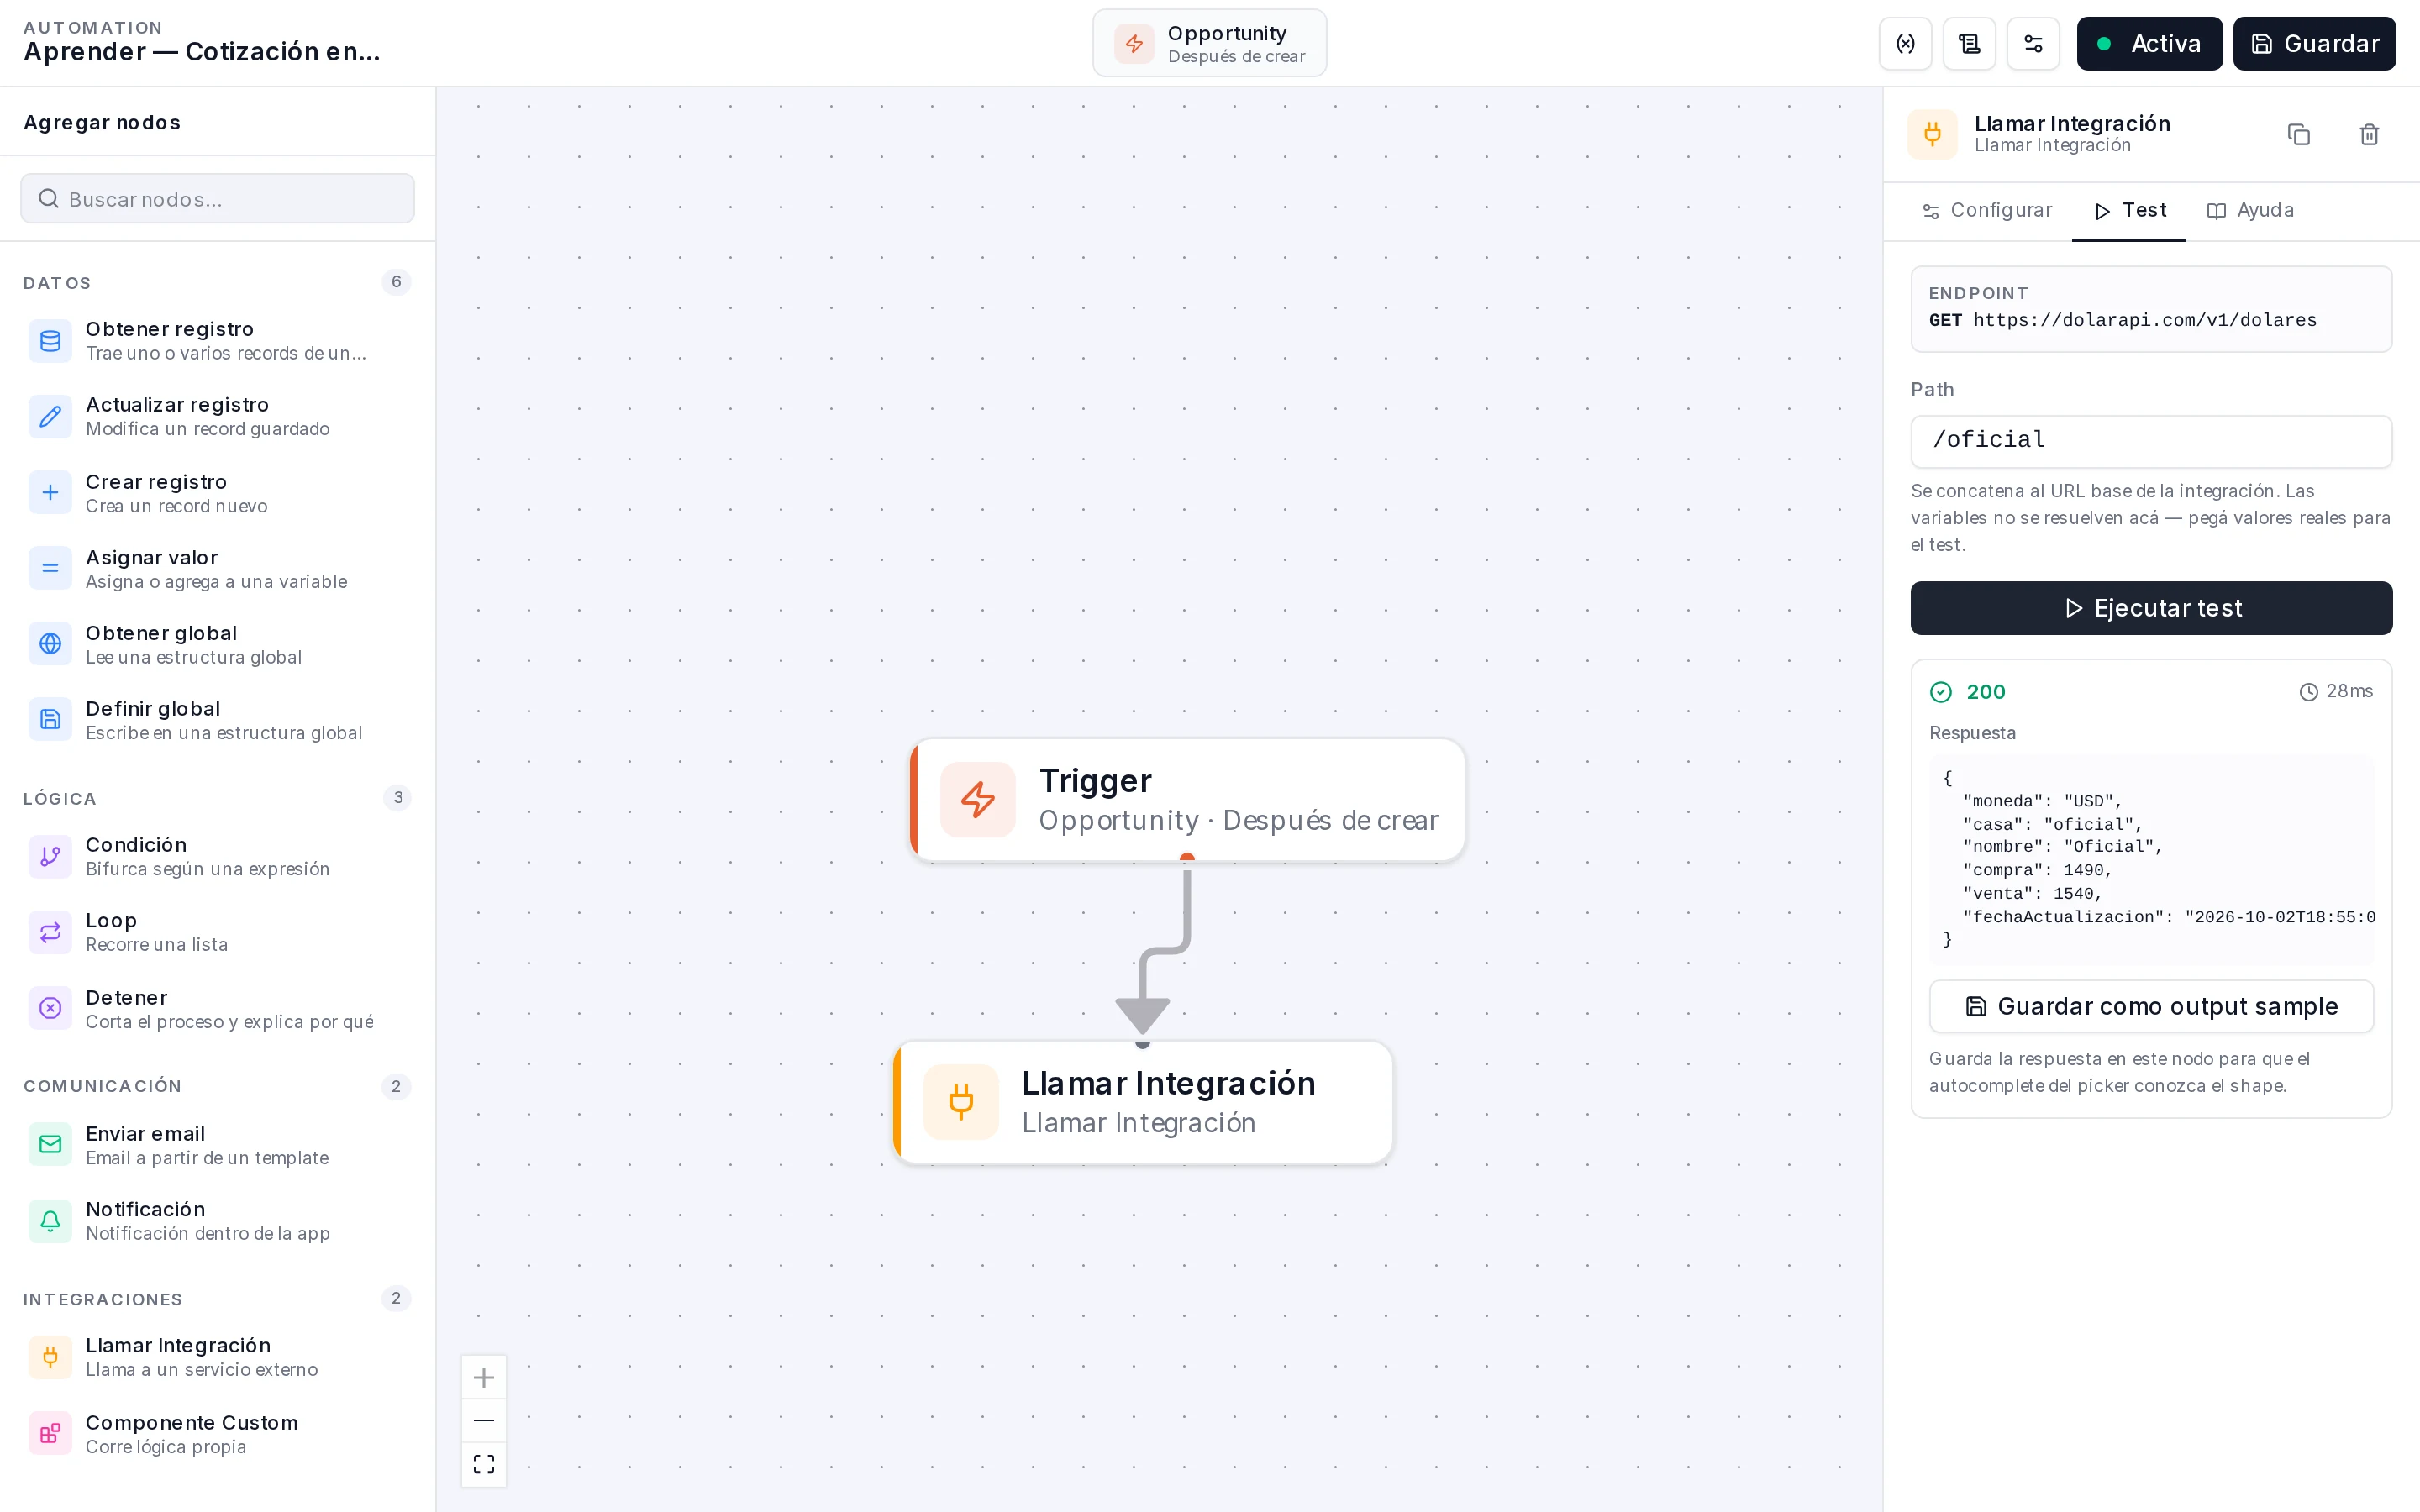Add Enviar email node

pyautogui.click(x=218, y=1145)
